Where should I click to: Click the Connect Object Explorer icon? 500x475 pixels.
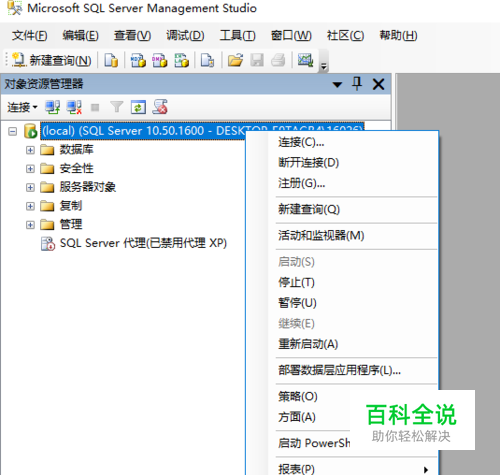(x=53, y=107)
